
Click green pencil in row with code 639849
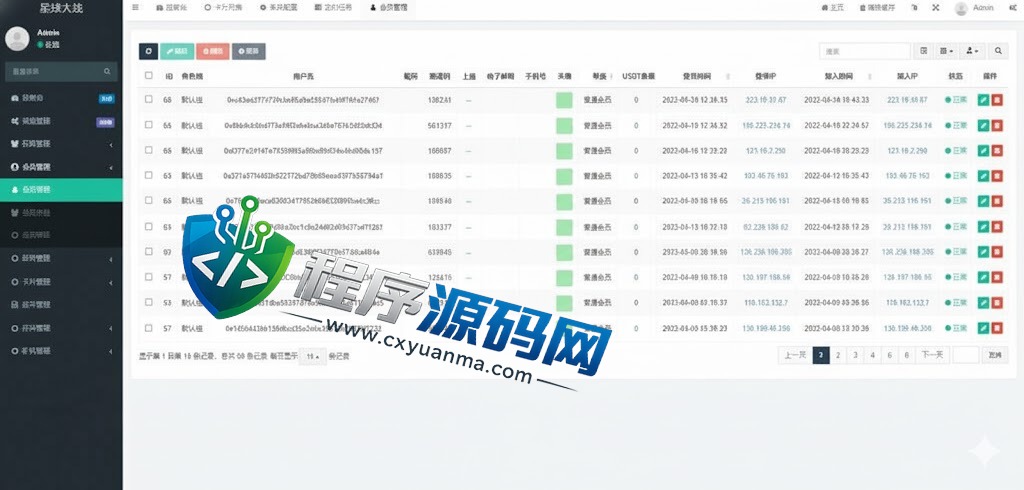tap(984, 252)
